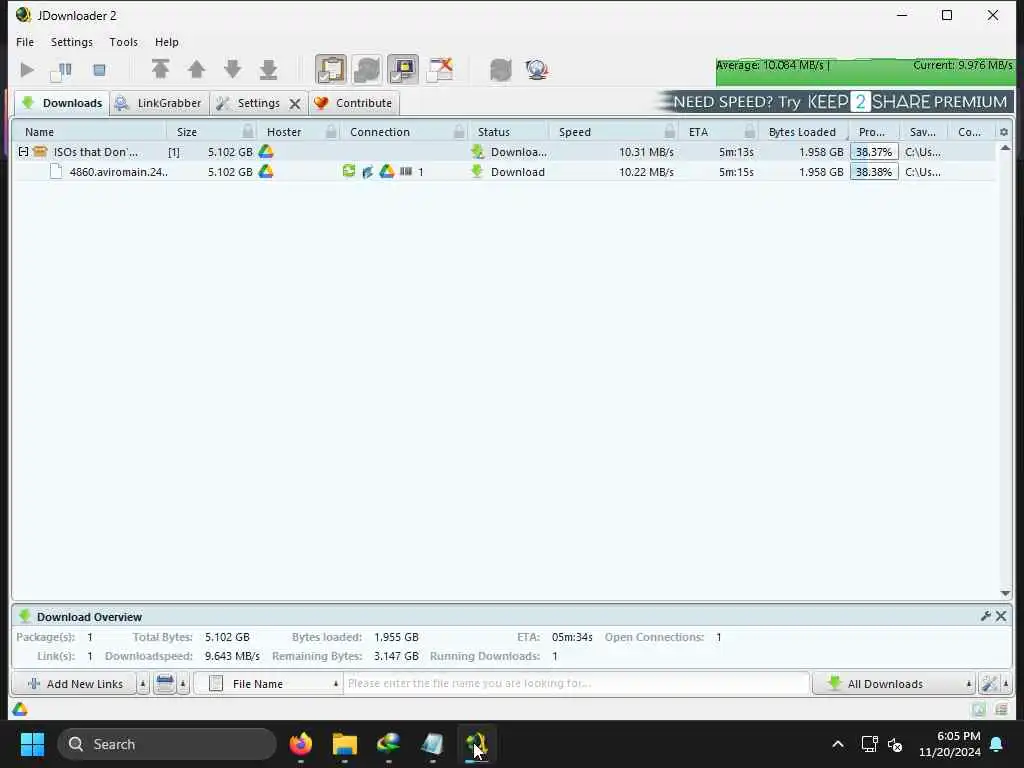This screenshot has width=1024, height=768.
Task: Toggle the Connection column lock icon
Action: coord(459,132)
